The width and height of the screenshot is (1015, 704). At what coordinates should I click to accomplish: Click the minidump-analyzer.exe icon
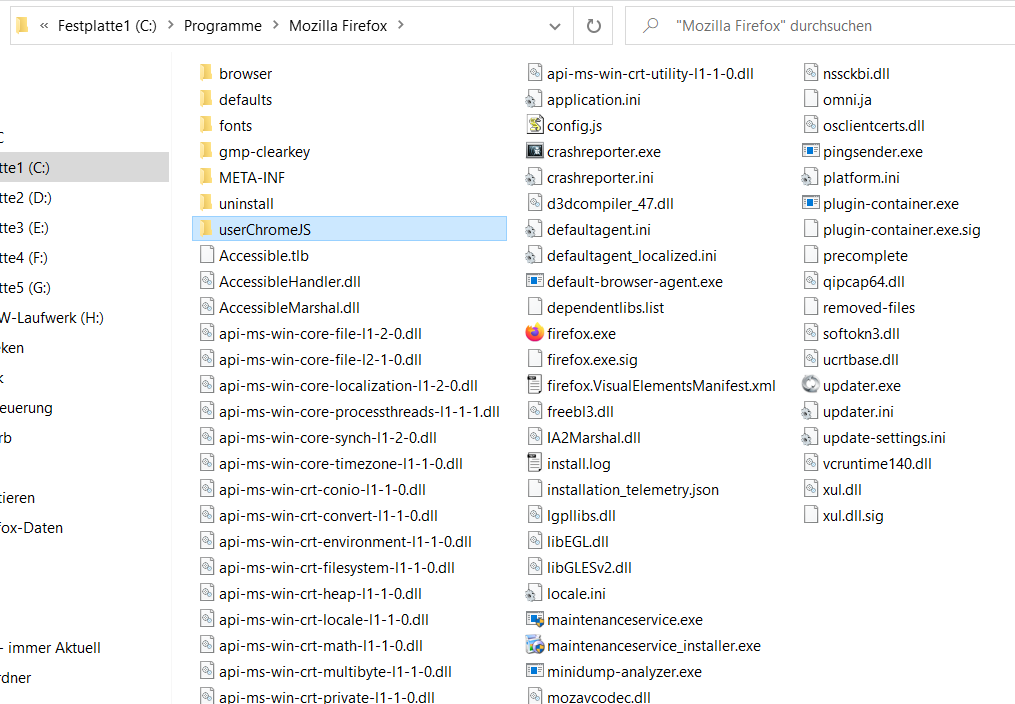(535, 671)
